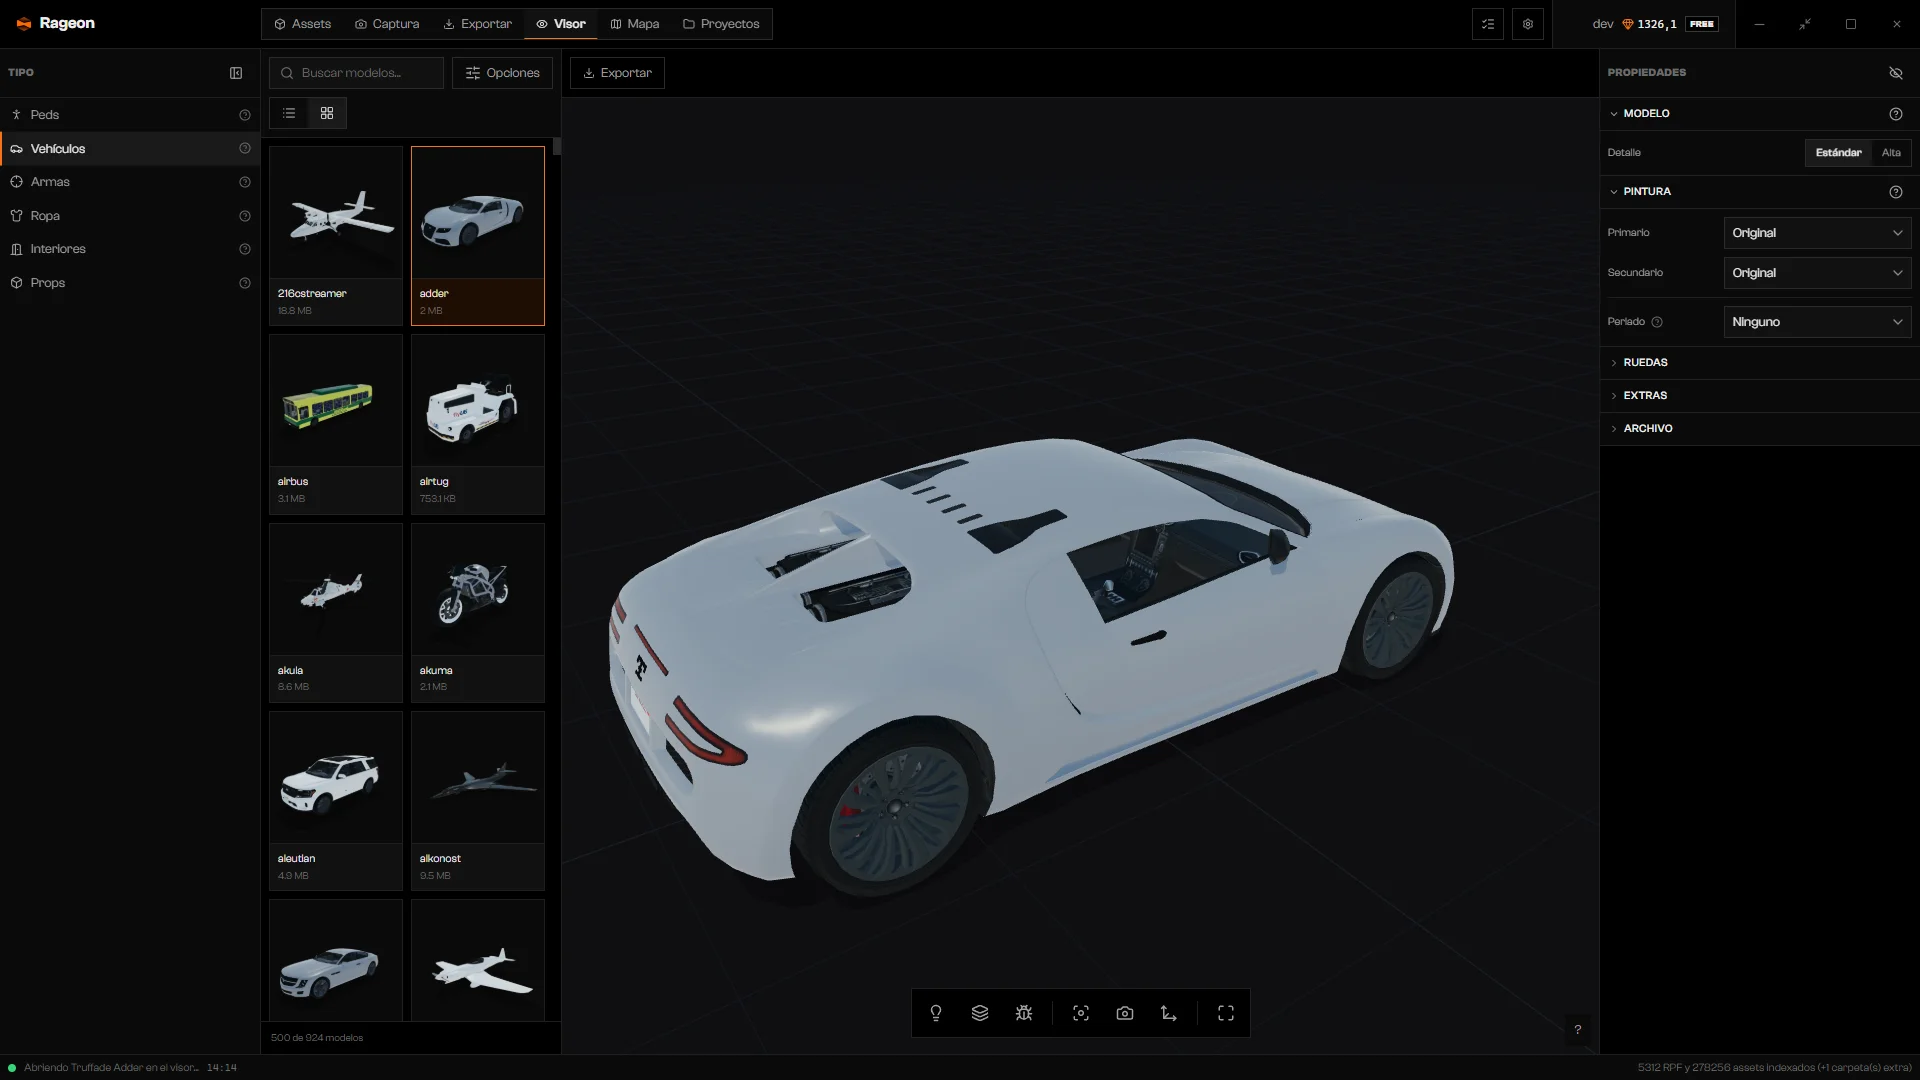1920x1080 pixels.
Task: Open the task list icon in title bar
Action: (1488, 24)
